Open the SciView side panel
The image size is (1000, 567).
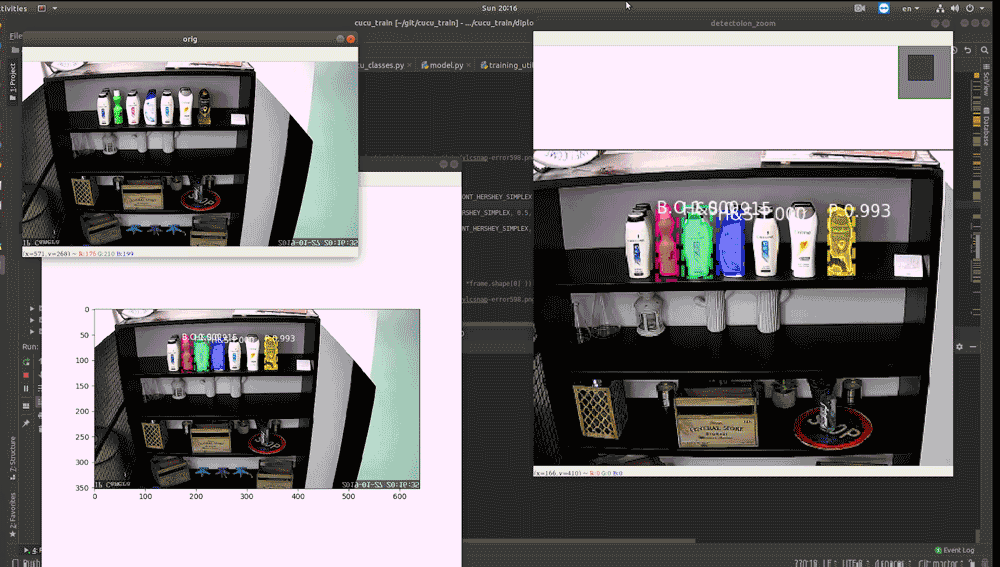tap(986, 84)
